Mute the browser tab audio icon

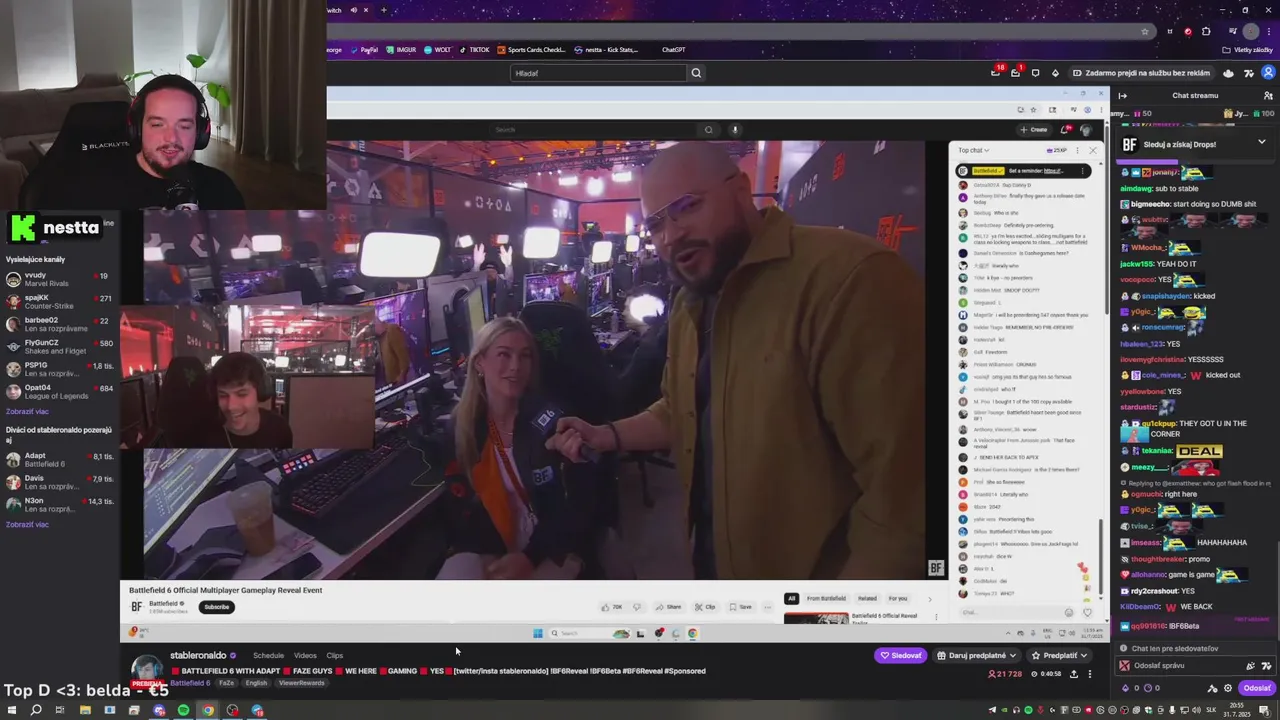click(x=352, y=10)
